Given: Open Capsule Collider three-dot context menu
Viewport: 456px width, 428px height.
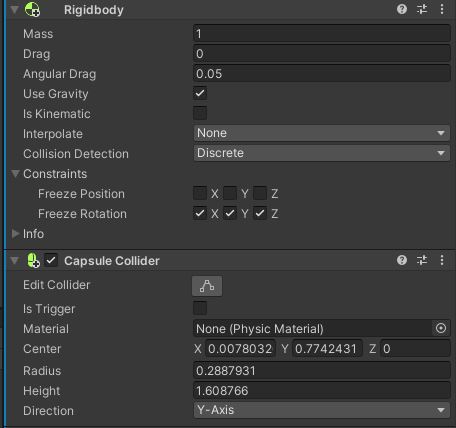Looking at the screenshot, I should coord(442,260).
